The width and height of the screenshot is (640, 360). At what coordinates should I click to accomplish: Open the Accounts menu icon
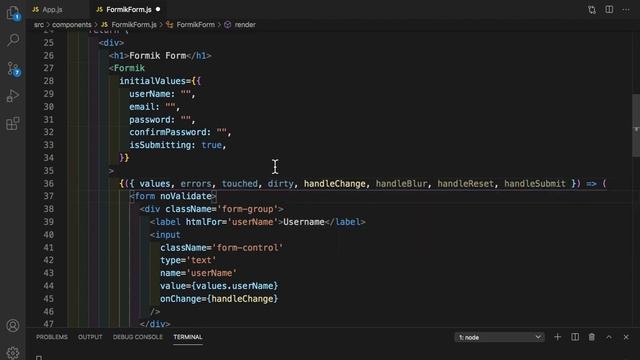[13, 326]
